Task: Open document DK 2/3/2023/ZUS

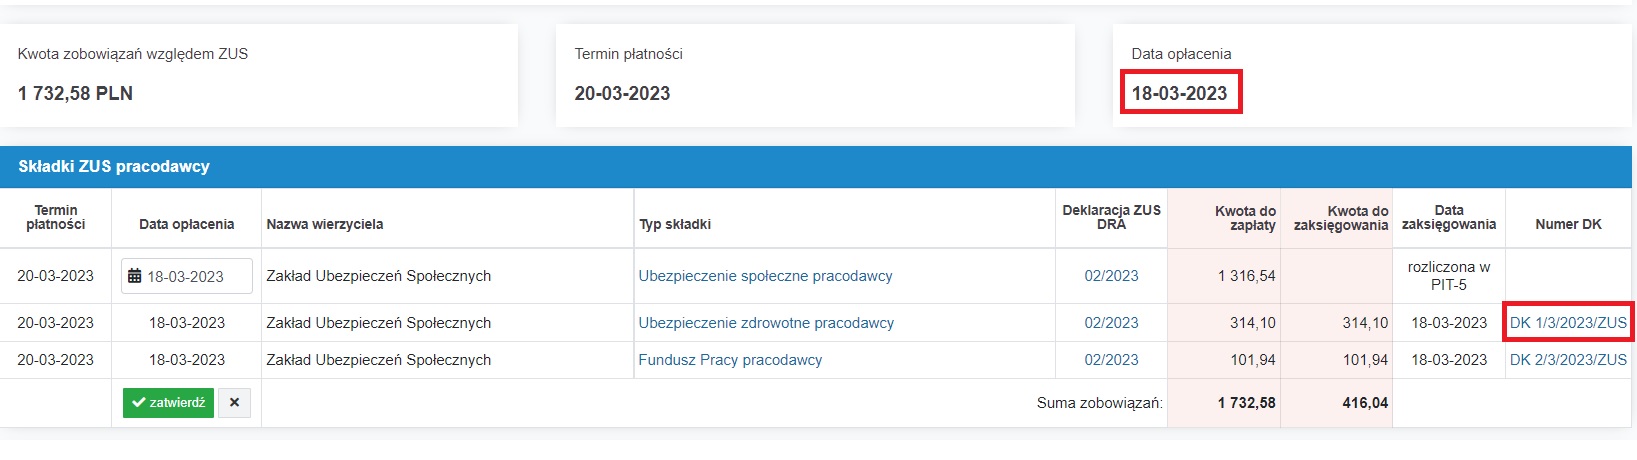Action: (x=1568, y=360)
